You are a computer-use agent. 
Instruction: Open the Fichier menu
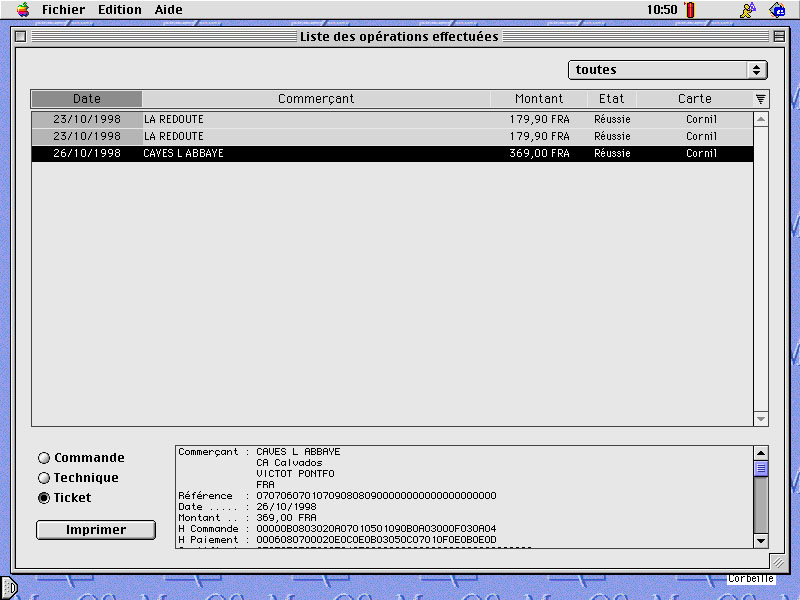click(63, 10)
